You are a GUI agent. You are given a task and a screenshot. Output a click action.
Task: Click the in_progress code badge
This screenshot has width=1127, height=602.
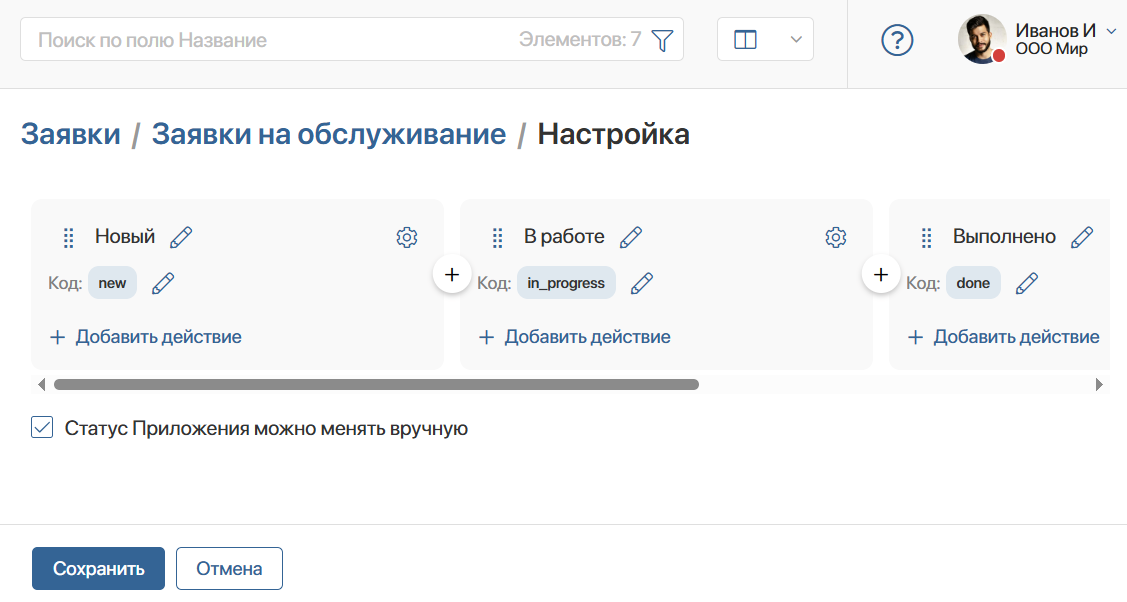point(566,283)
